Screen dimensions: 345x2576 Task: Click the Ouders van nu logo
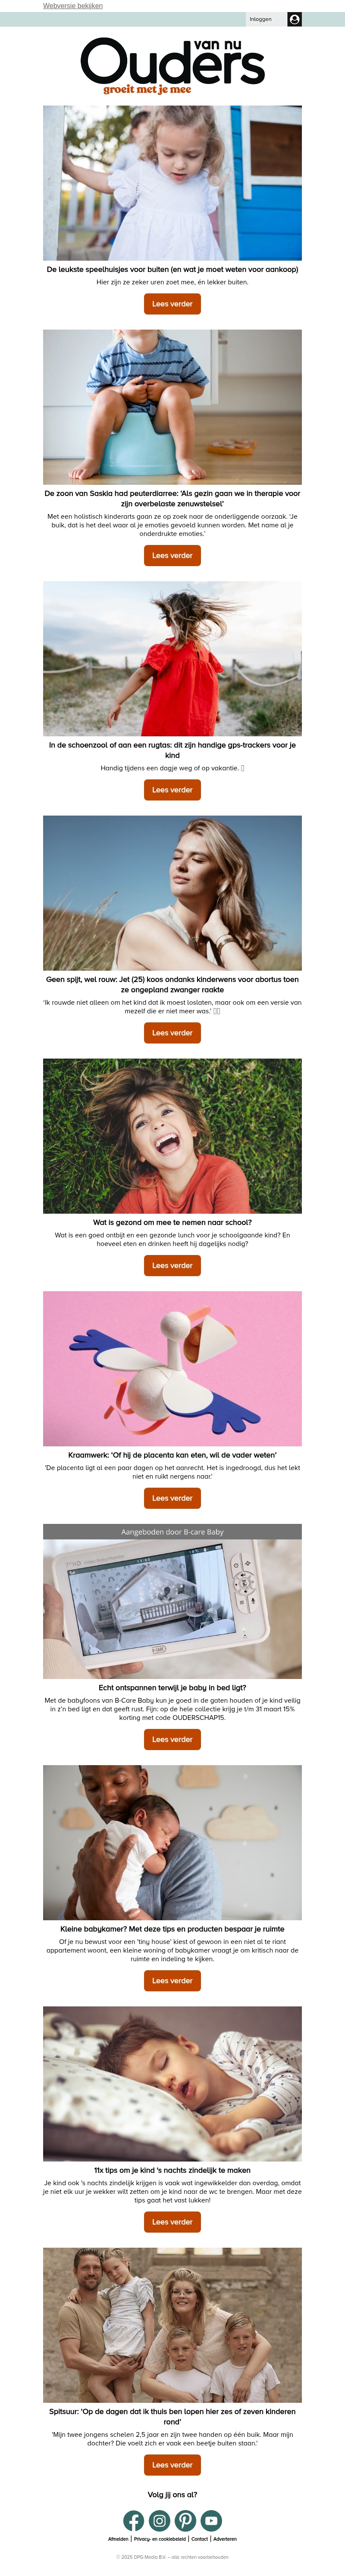172,66
